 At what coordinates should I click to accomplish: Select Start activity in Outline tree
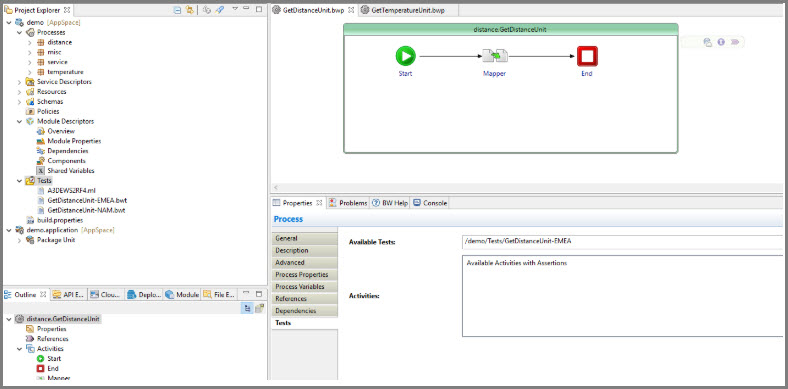coord(49,358)
